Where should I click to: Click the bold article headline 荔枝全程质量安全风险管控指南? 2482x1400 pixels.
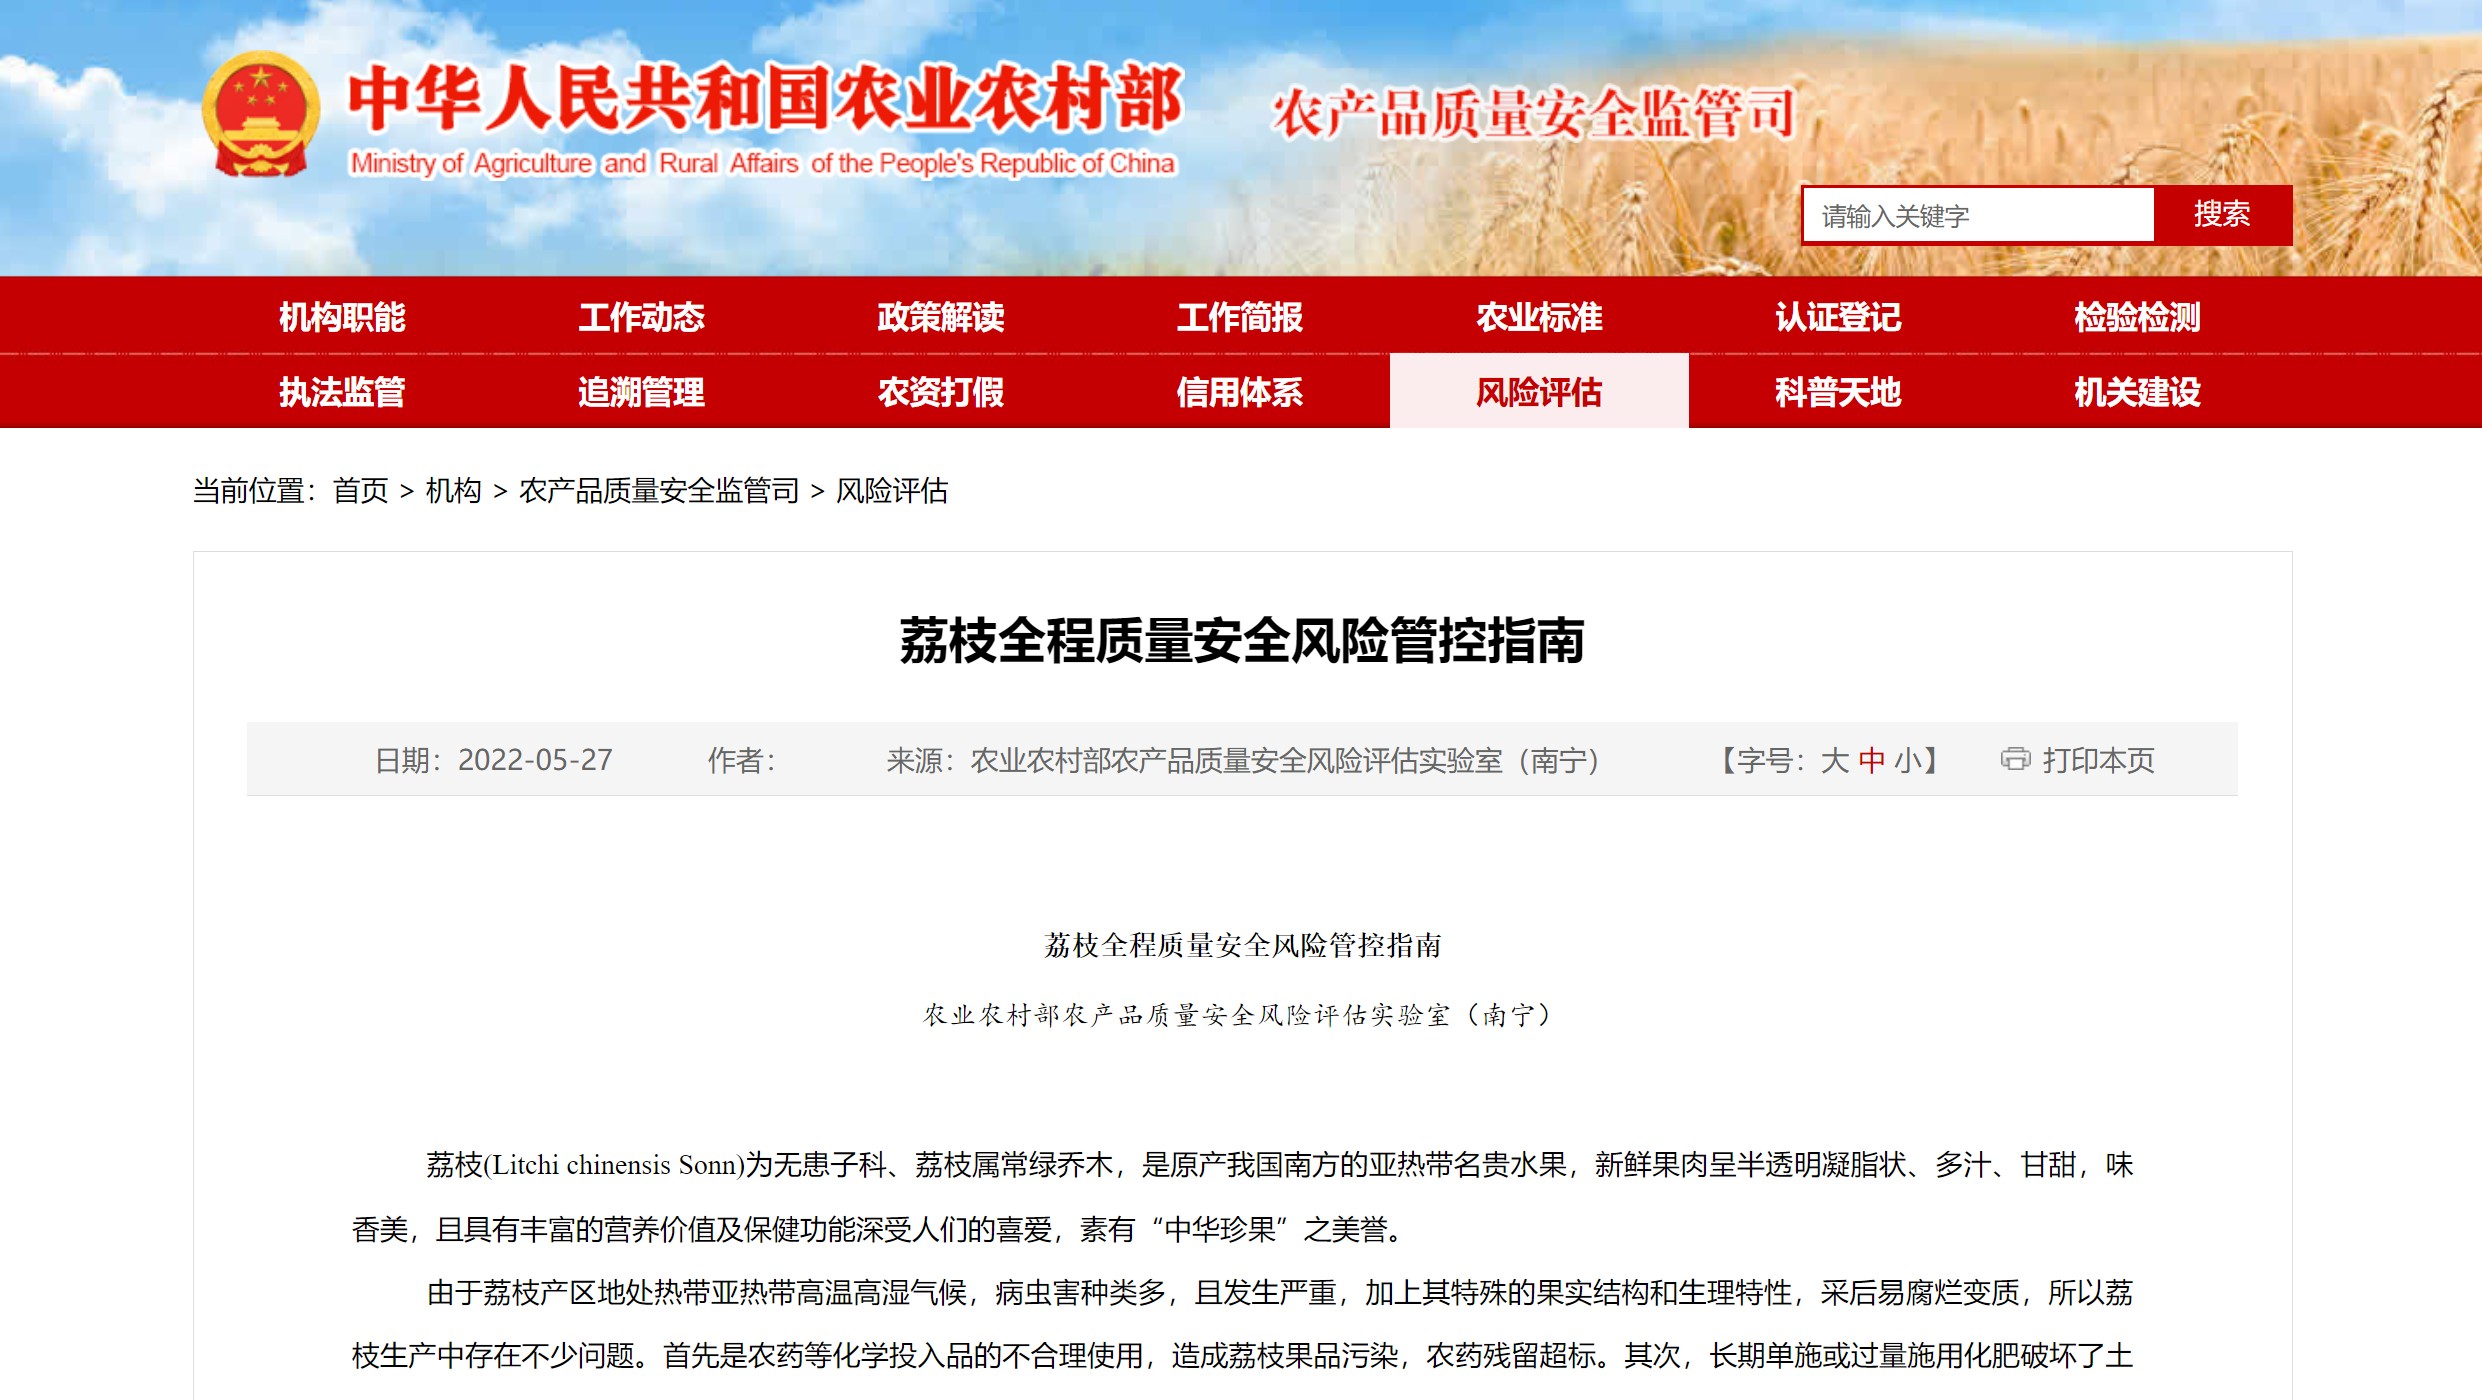pos(1241,640)
